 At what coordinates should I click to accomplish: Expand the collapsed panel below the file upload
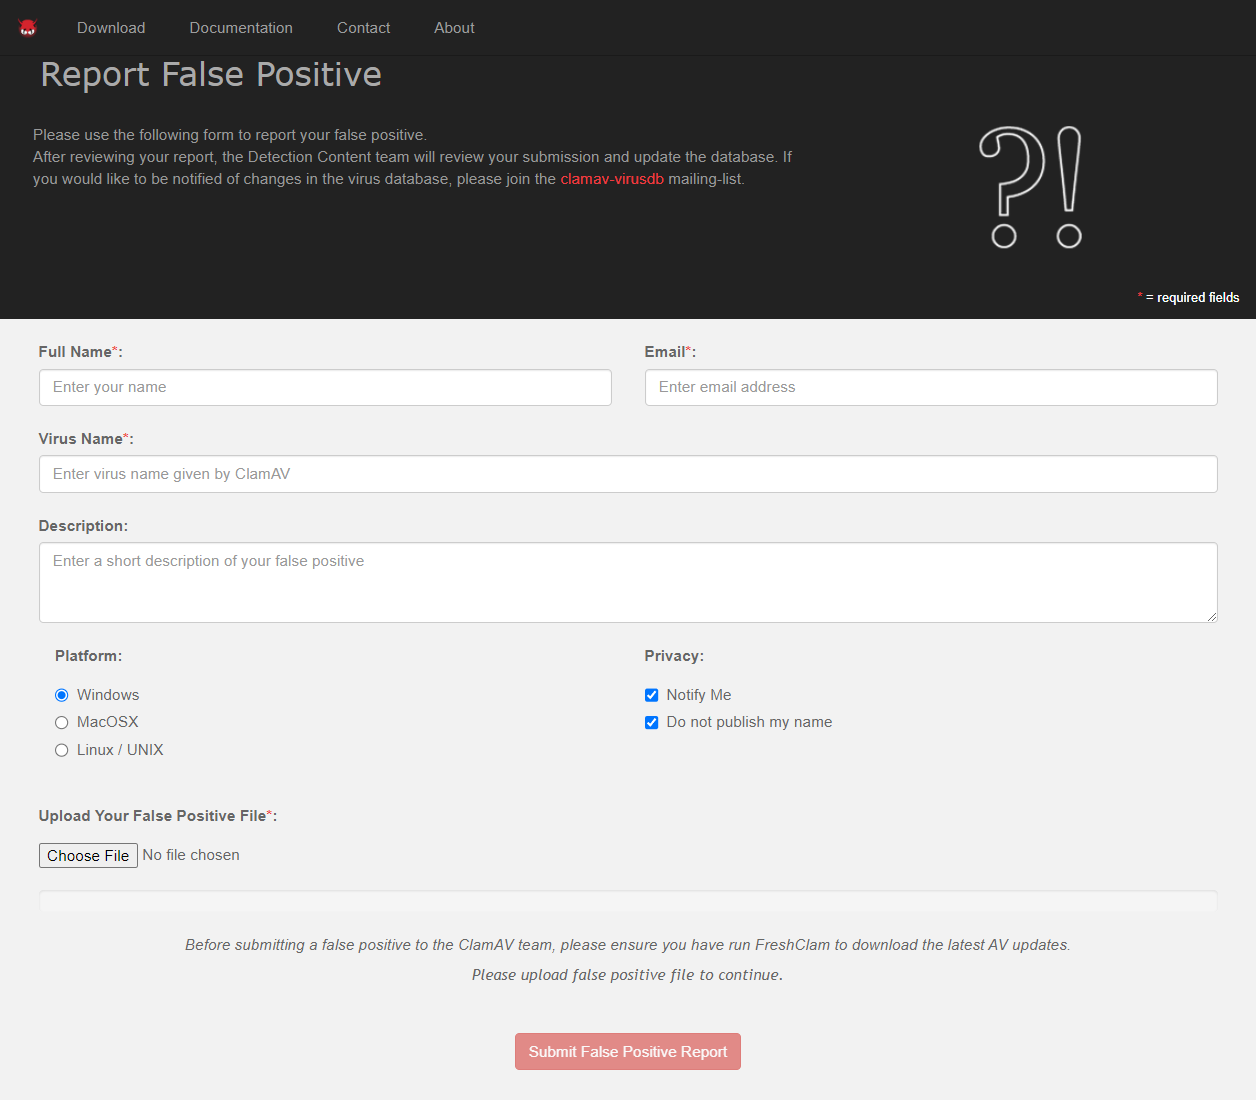pos(627,900)
